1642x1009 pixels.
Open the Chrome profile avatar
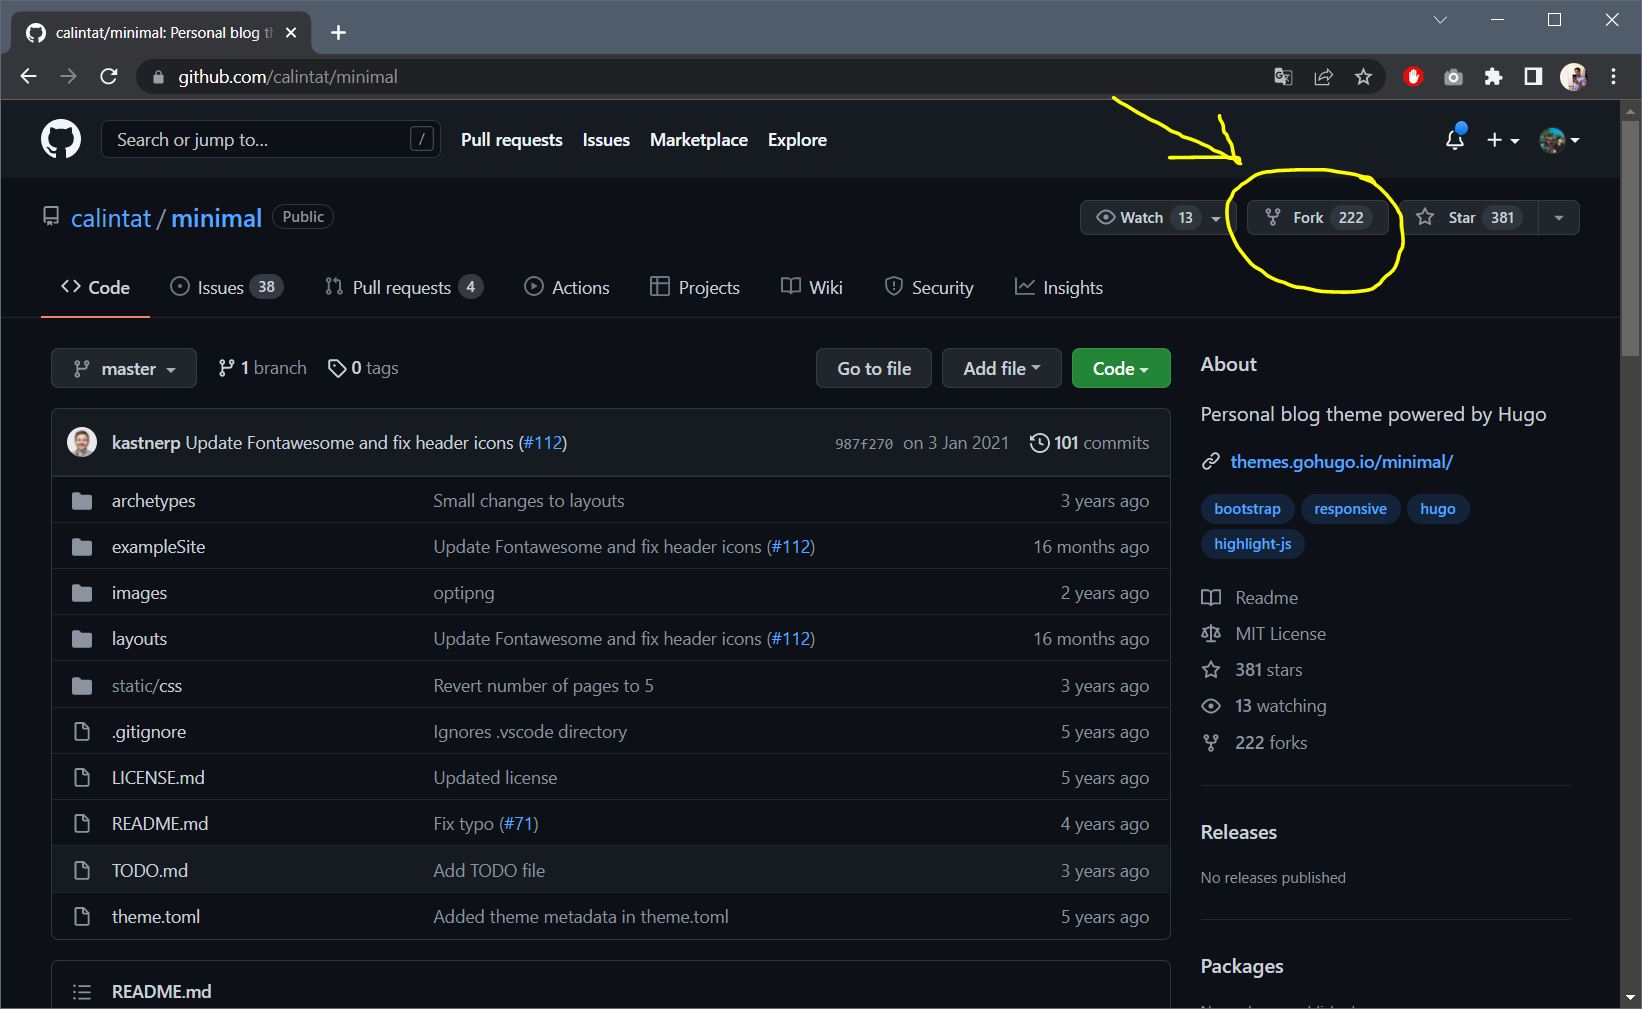point(1573,77)
